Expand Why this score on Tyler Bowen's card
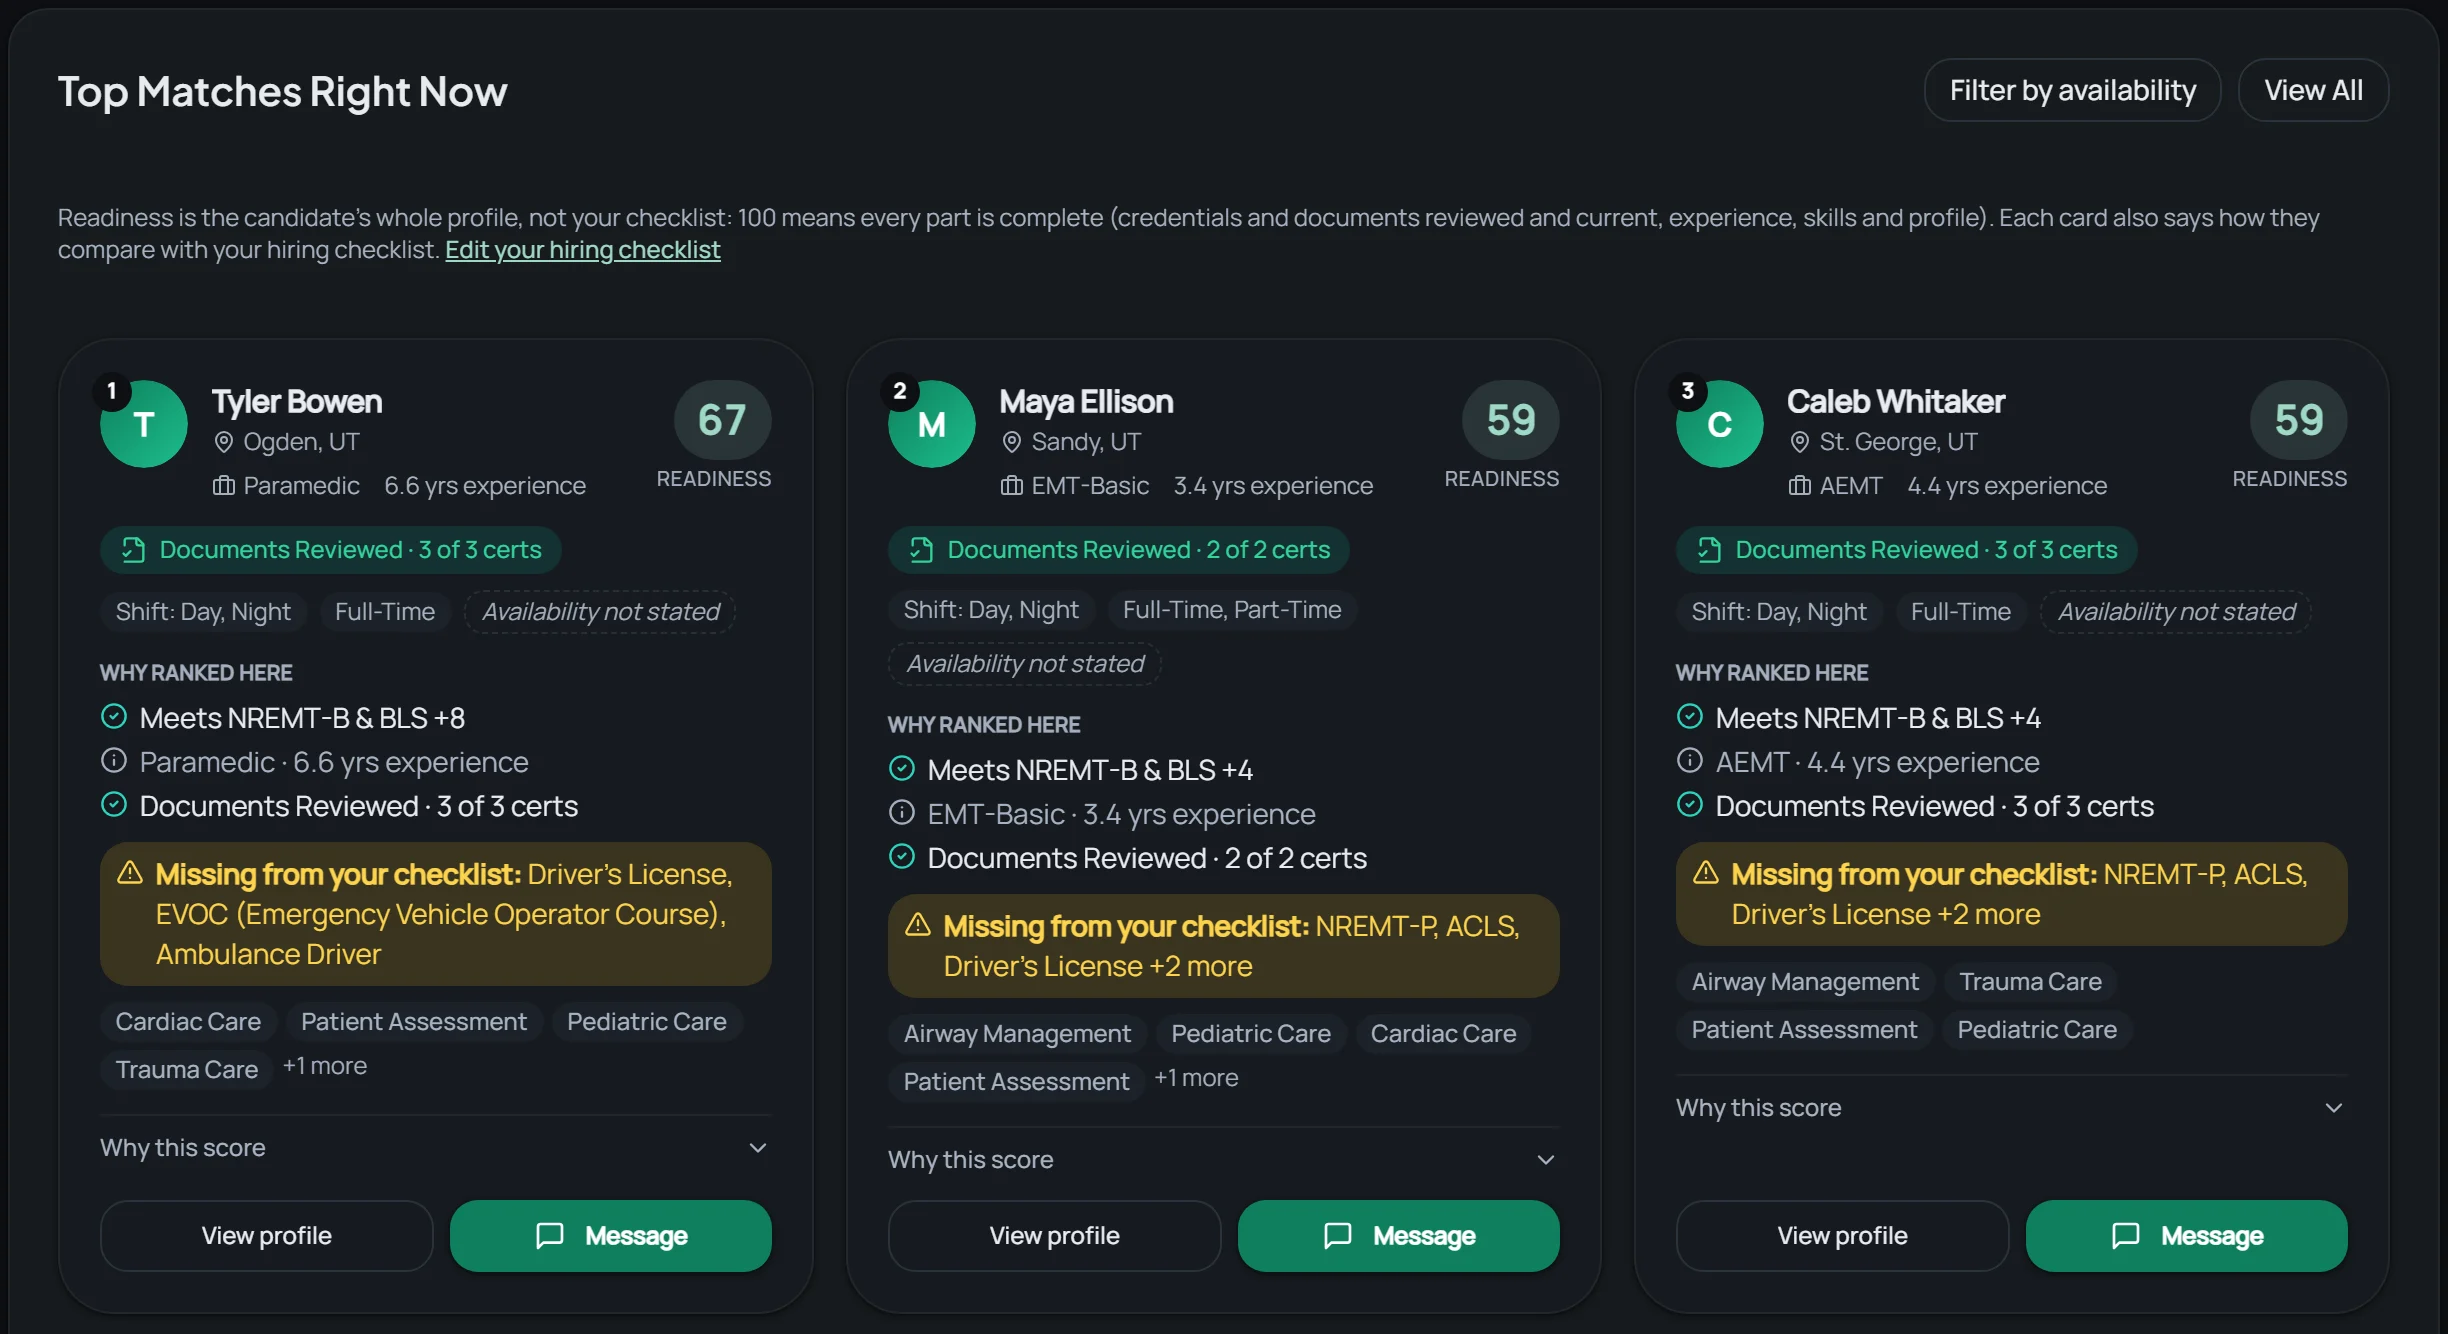Viewport: 2448px width, 1334px height. click(x=435, y=1148)
